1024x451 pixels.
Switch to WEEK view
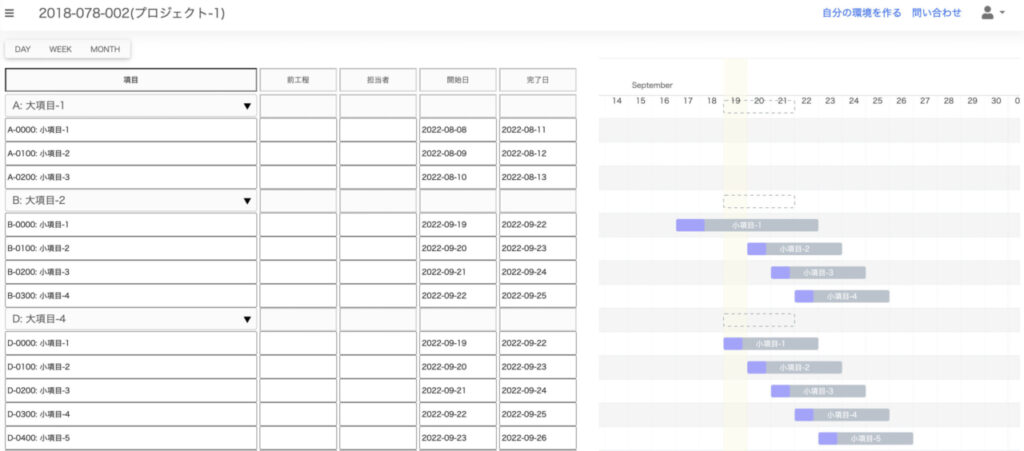click(60, 49)
